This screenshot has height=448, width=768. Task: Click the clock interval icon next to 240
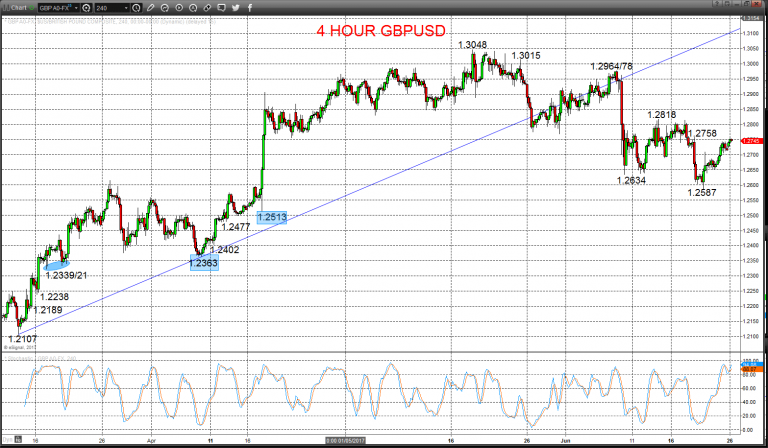click(x=136, y=8)
